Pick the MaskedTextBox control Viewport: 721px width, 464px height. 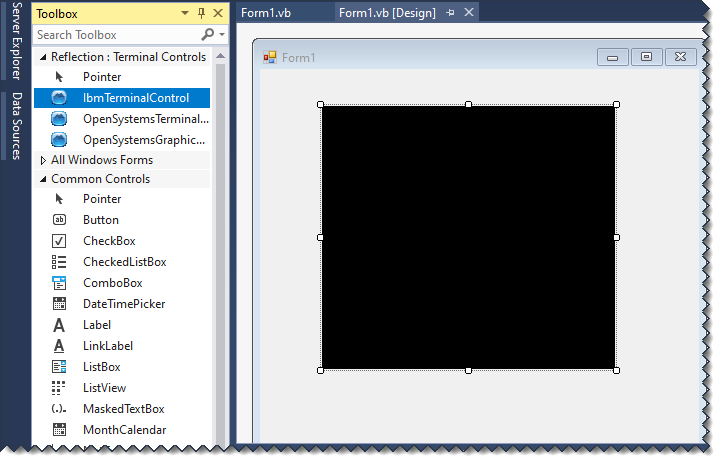tap(122, 409)
